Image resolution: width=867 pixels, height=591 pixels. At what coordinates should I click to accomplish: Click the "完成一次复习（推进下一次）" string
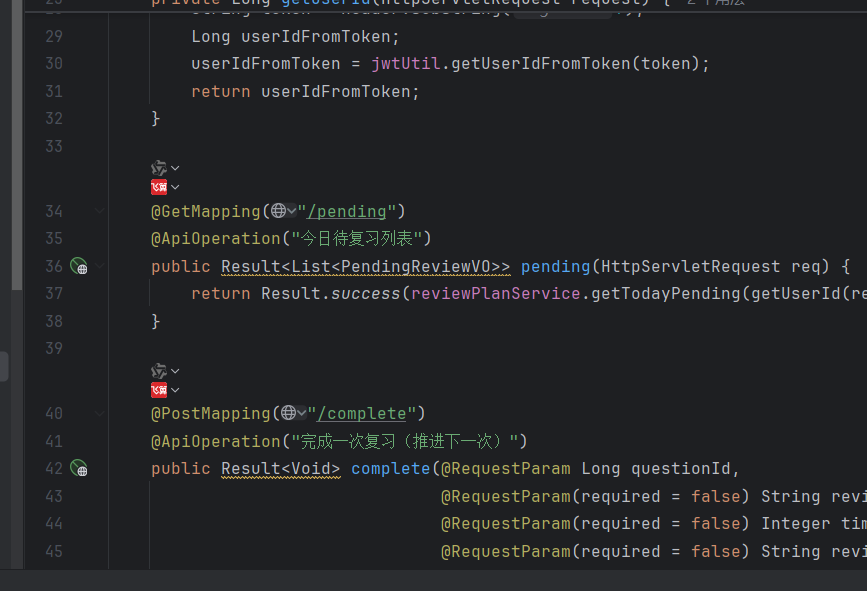tap(405, 441)
